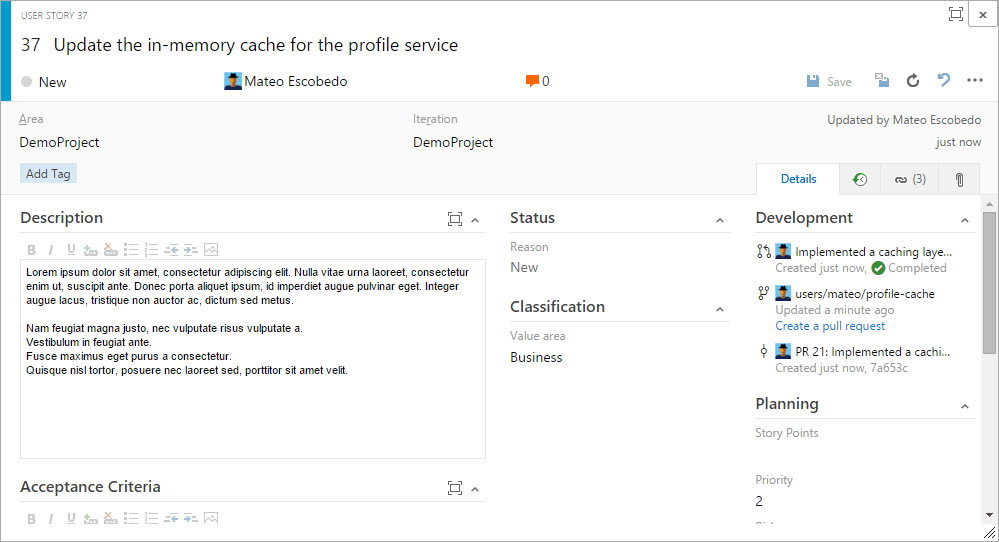The width and height of the screenshot is (999, 542).
Task: Change the assignee Mateo Escobedo
Action: click(285, 81)
